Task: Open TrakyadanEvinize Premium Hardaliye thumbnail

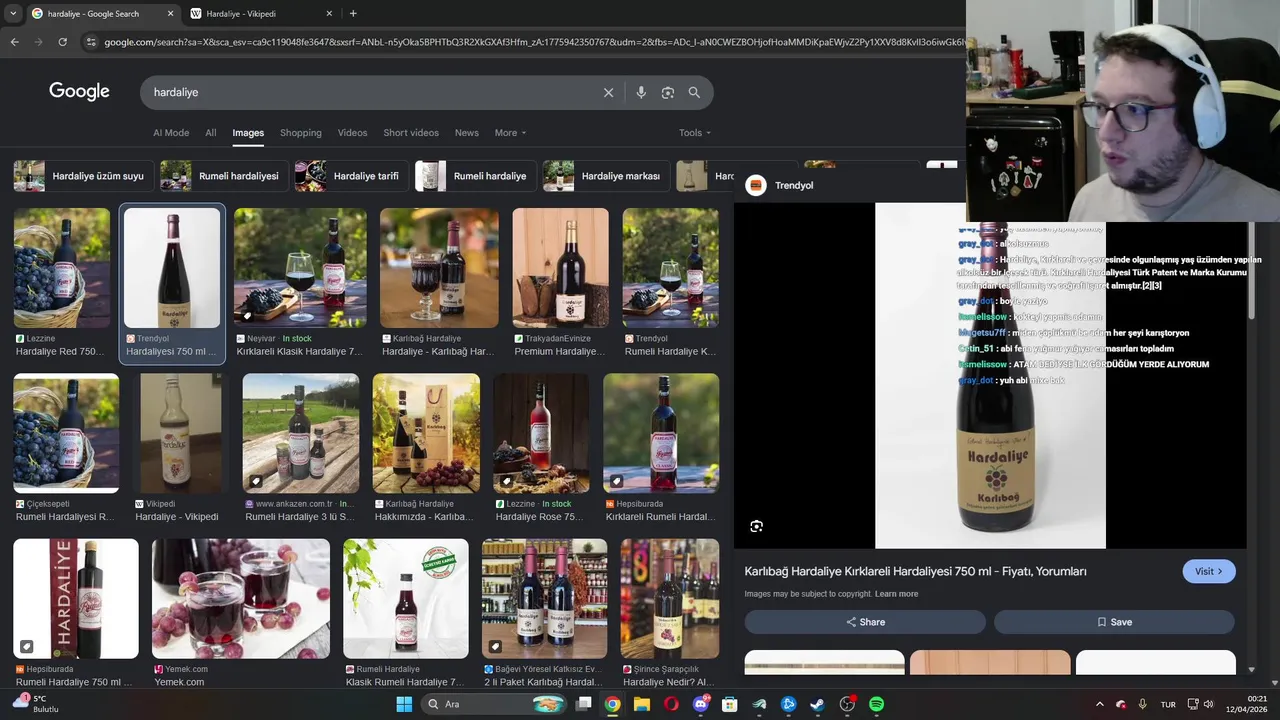Action: pyautogui.click(x=560, y=268)
